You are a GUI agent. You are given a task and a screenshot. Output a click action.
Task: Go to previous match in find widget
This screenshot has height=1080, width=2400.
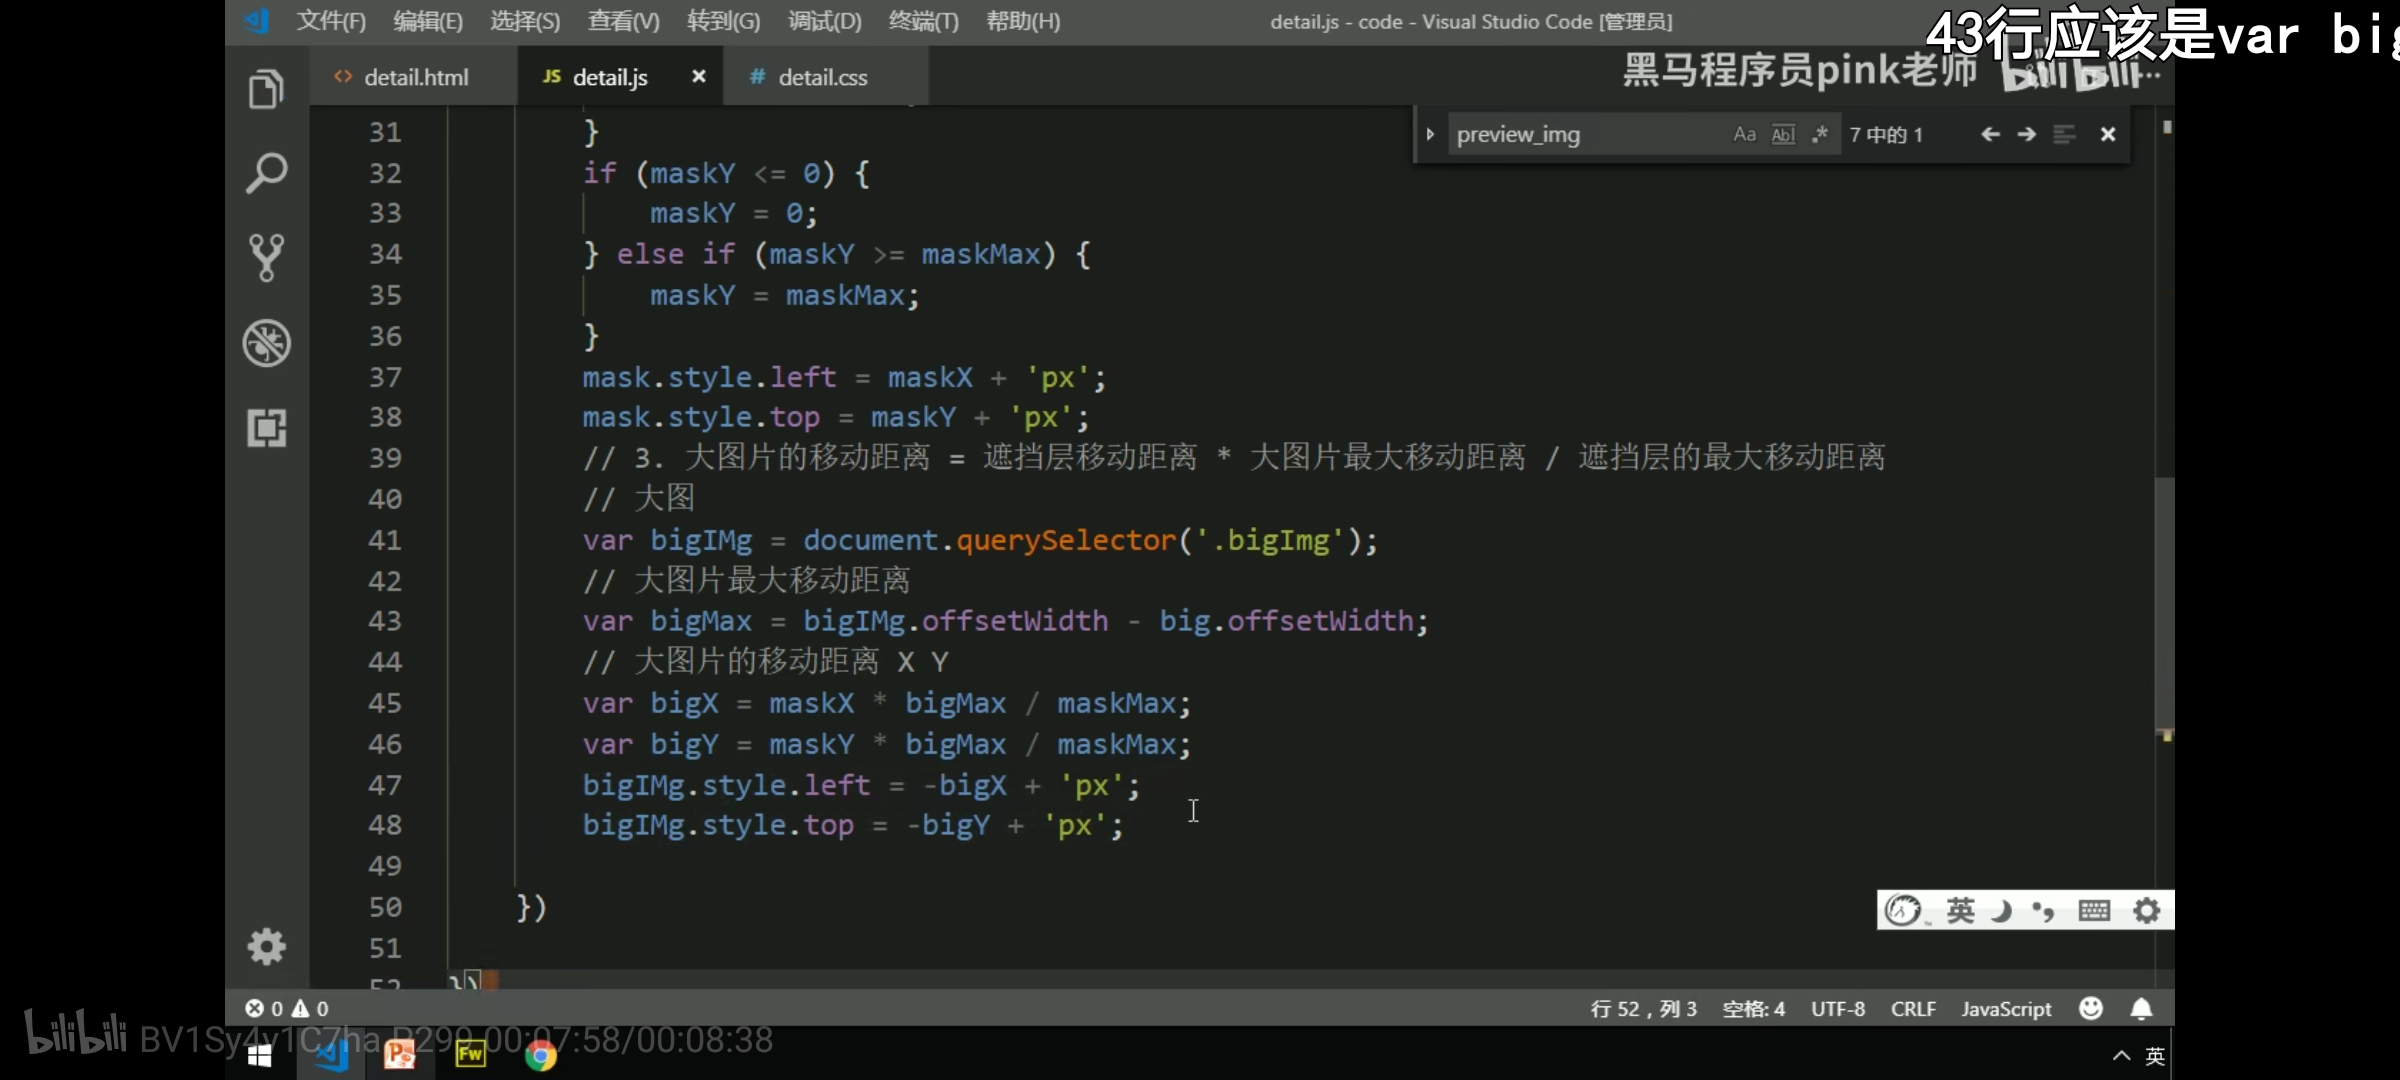click(x=1990, y=134)
